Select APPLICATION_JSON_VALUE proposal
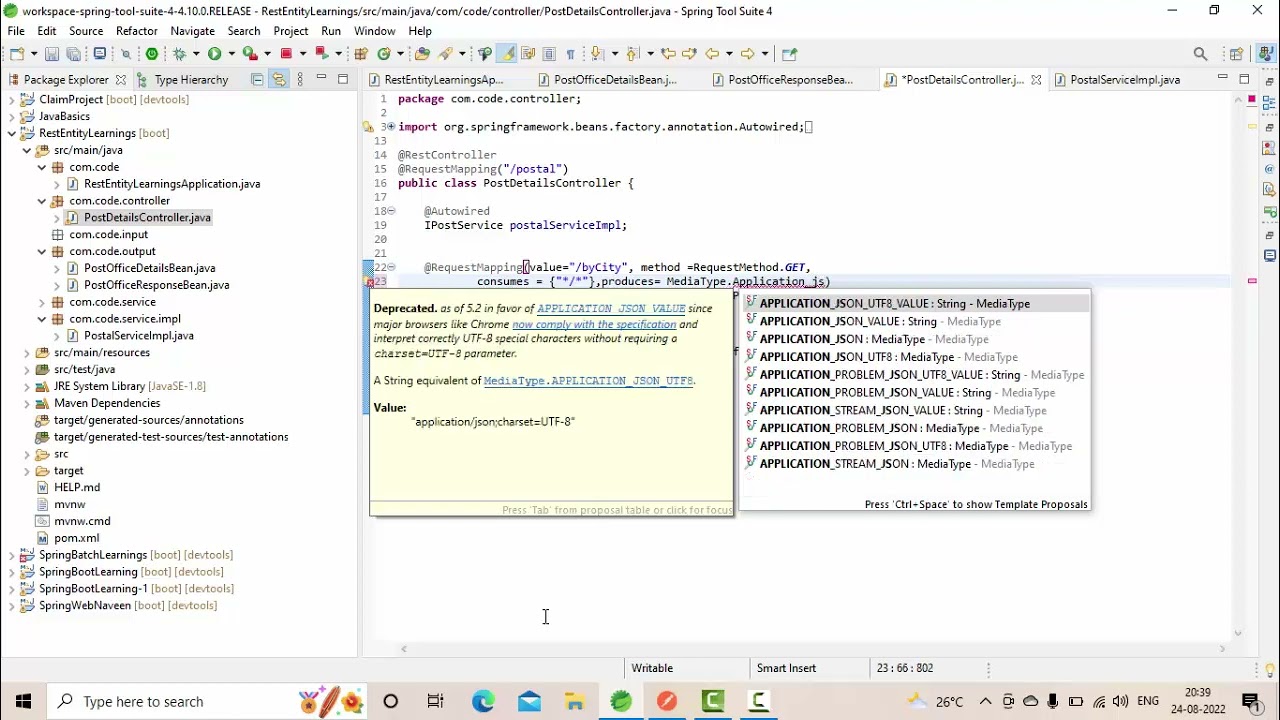Viewport: 1280px width, 720px height. (x=914, y=321)
